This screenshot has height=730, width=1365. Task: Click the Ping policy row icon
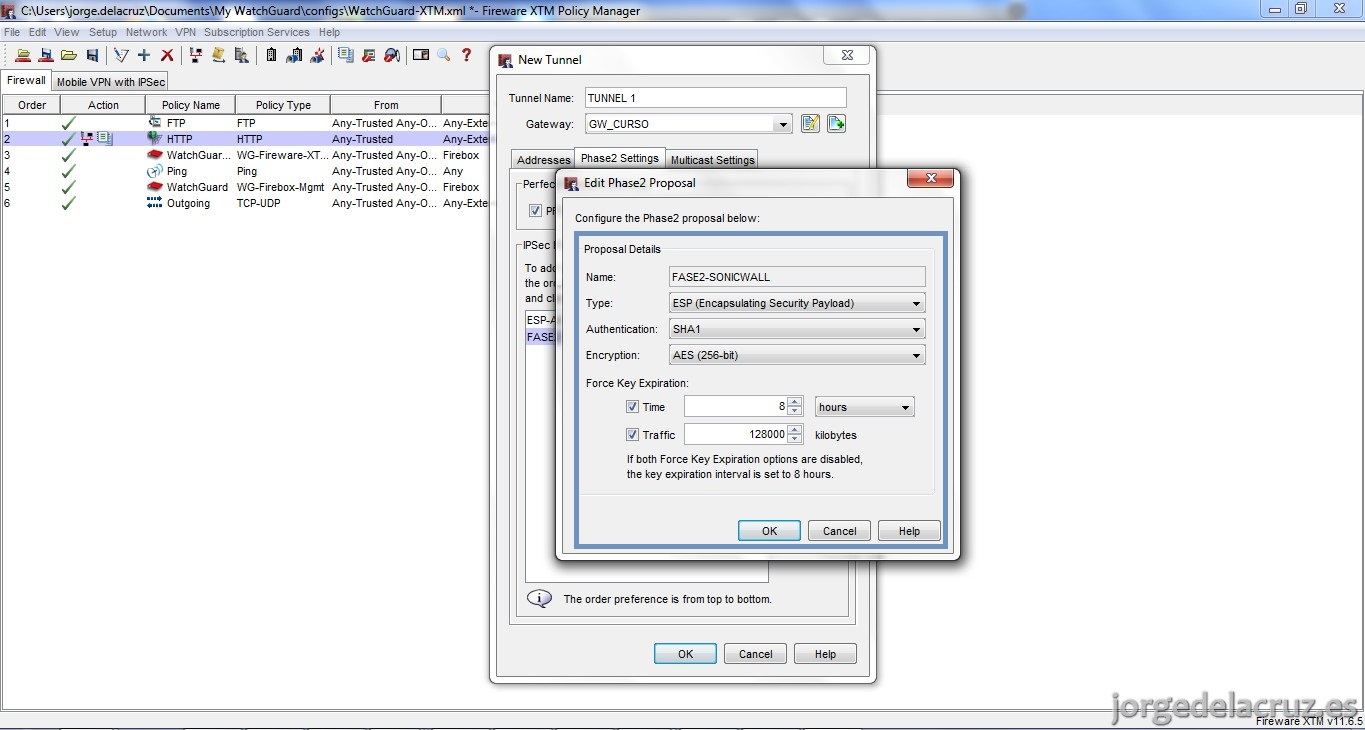click(x=155, y=171)
